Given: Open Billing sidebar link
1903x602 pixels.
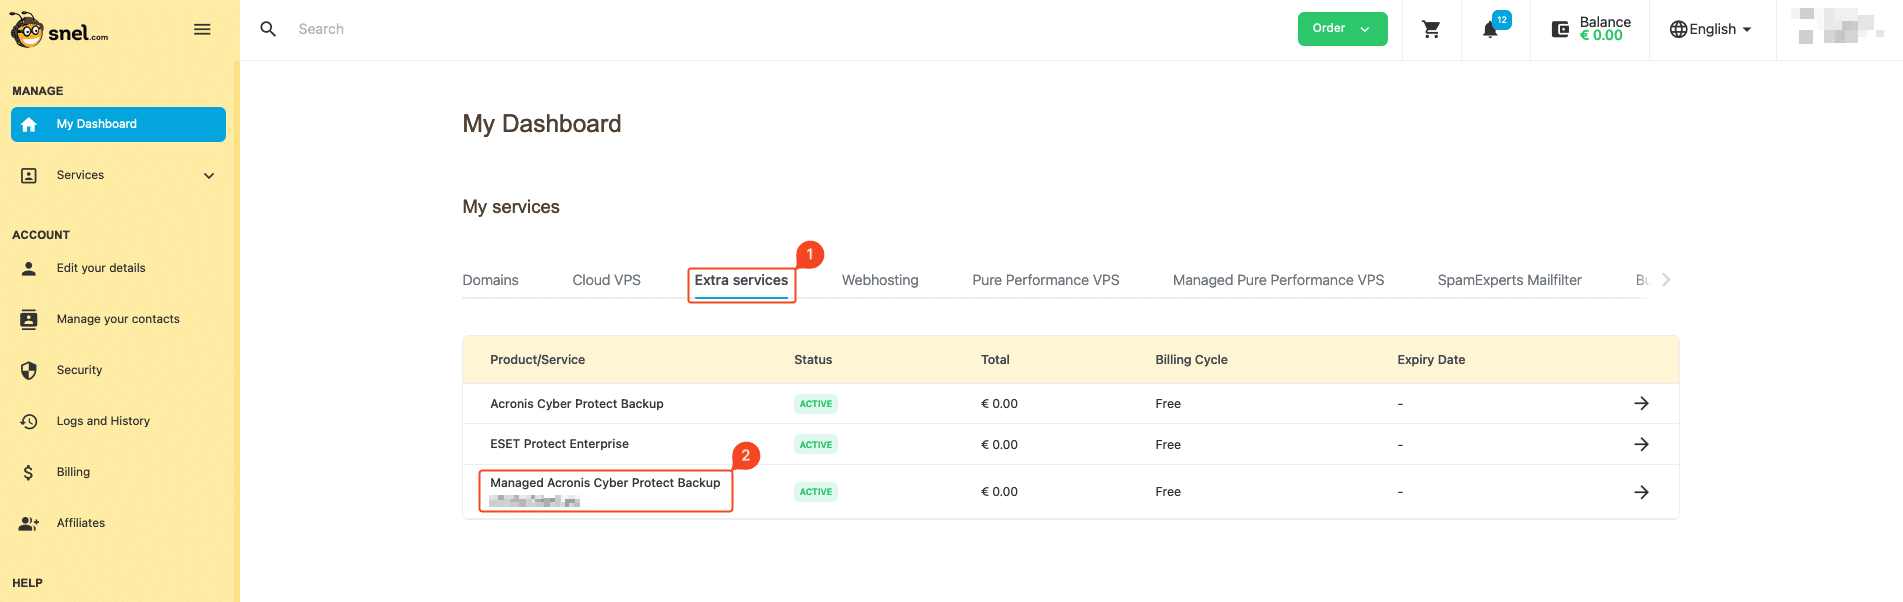Looking at the screenshot, I should click(x=73, y=472).
